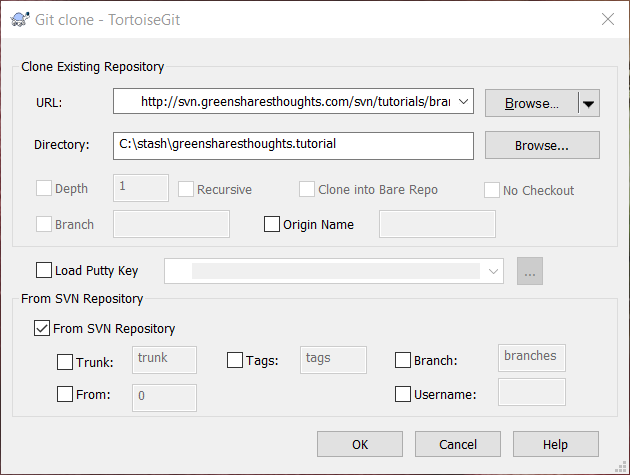Click the branches text field

[532, 358]
